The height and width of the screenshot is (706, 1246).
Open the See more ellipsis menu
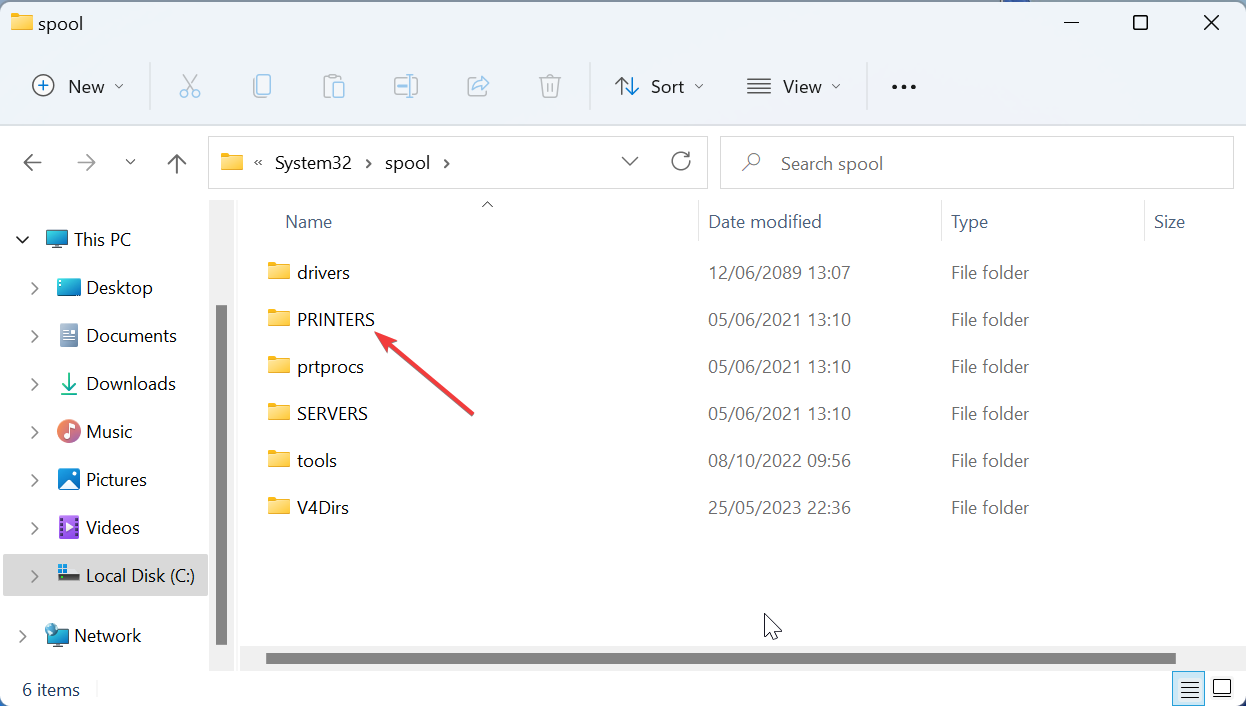pyautogui.click(x=904, y=87)
